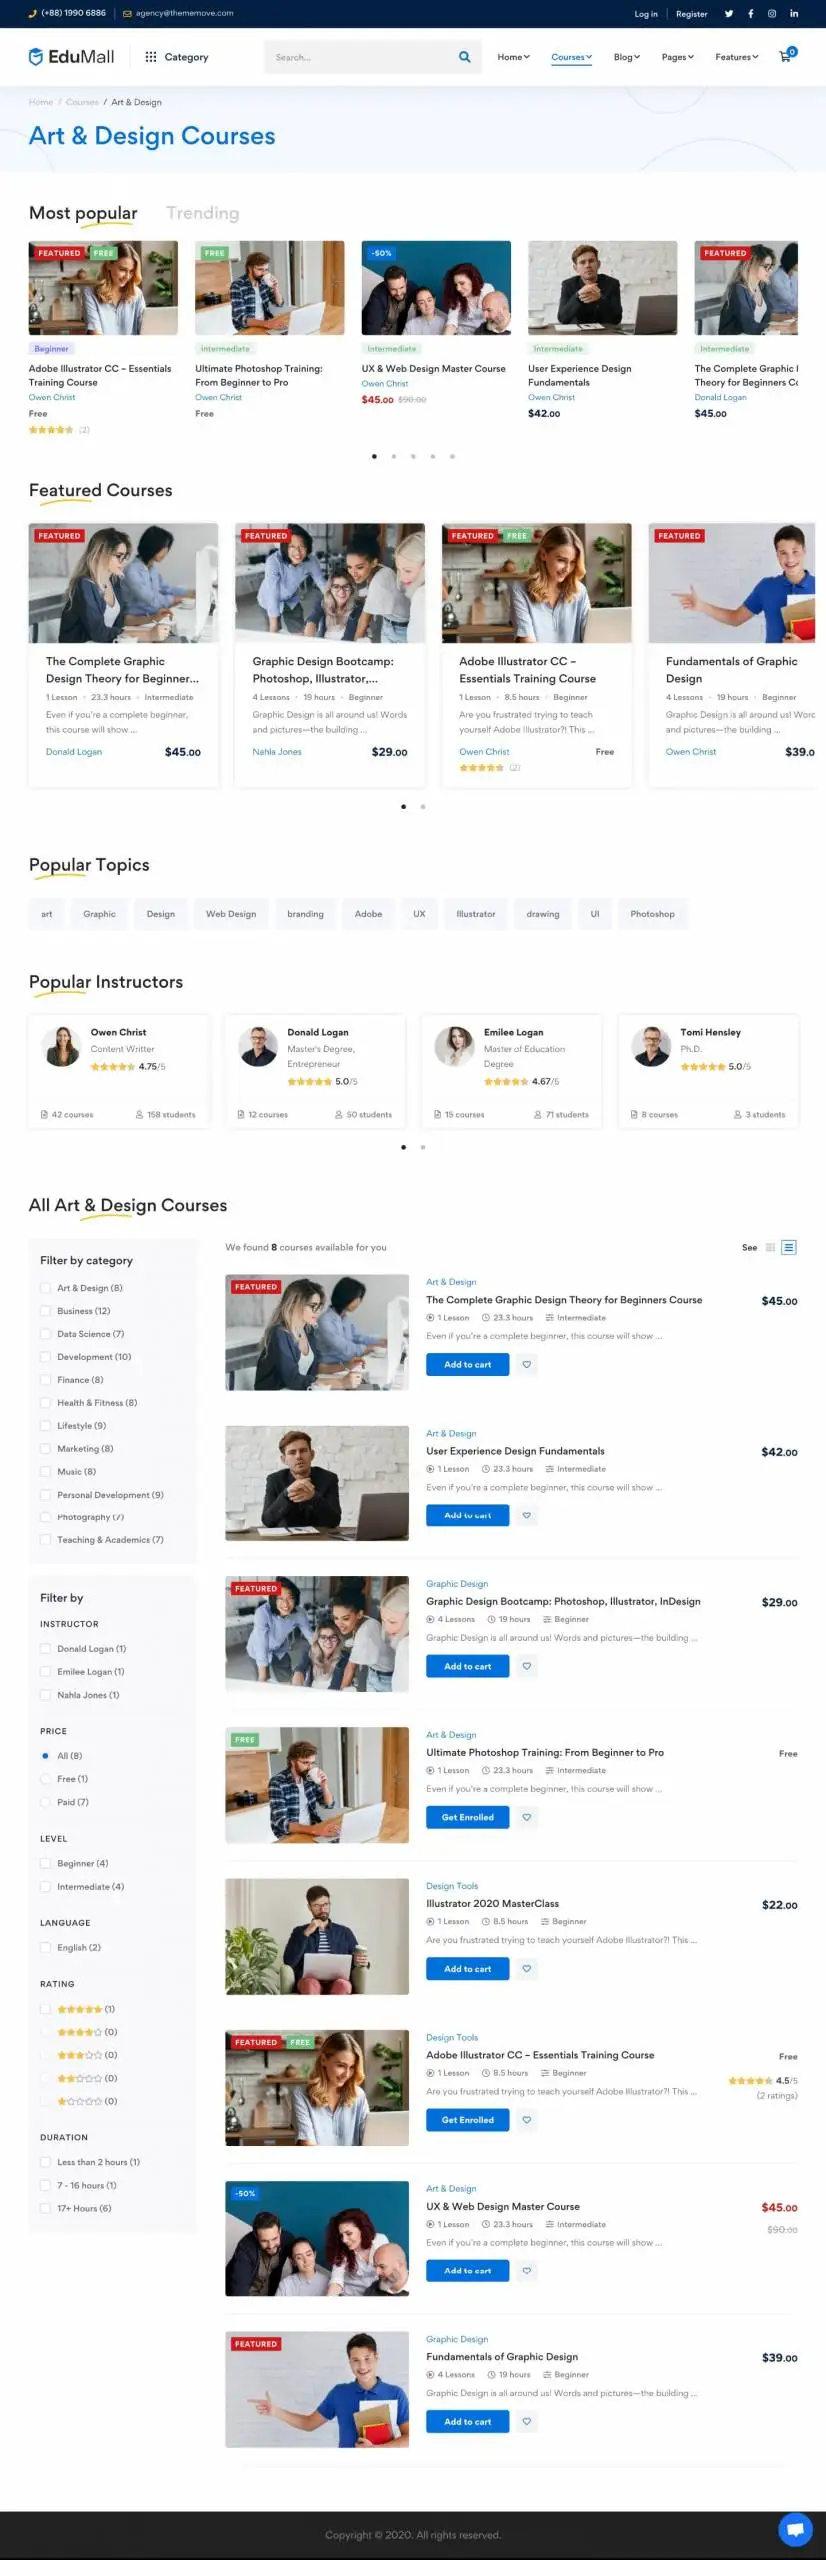826x2560 pixels.
Task: Switch to list view layout icon
Action: click(789, 1247)
